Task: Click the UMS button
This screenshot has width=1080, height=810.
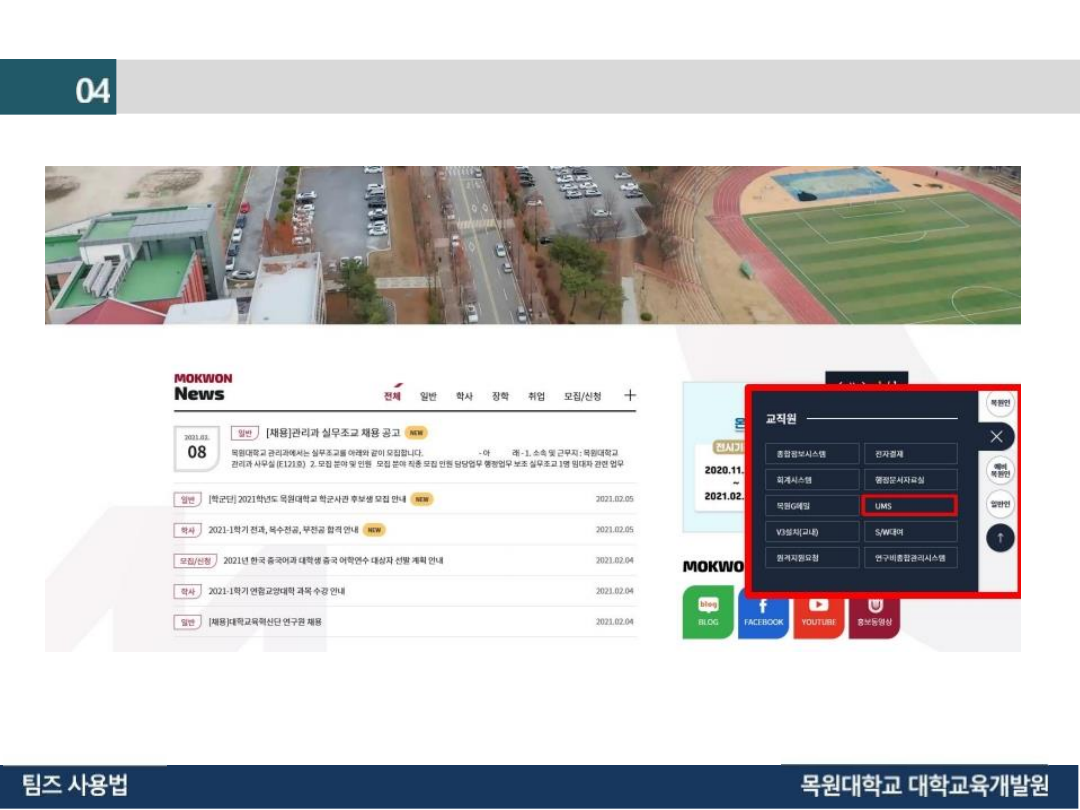Action: [909, 506]
